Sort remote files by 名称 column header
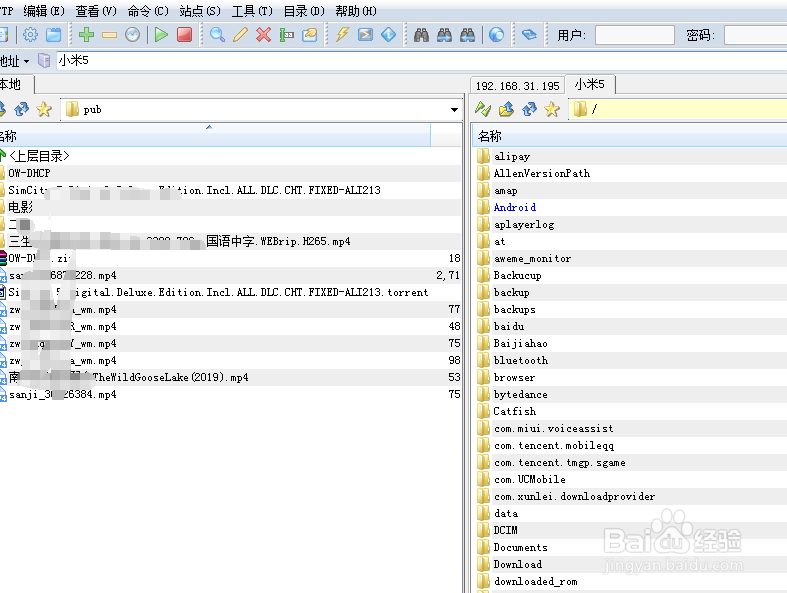 [630, 136]
